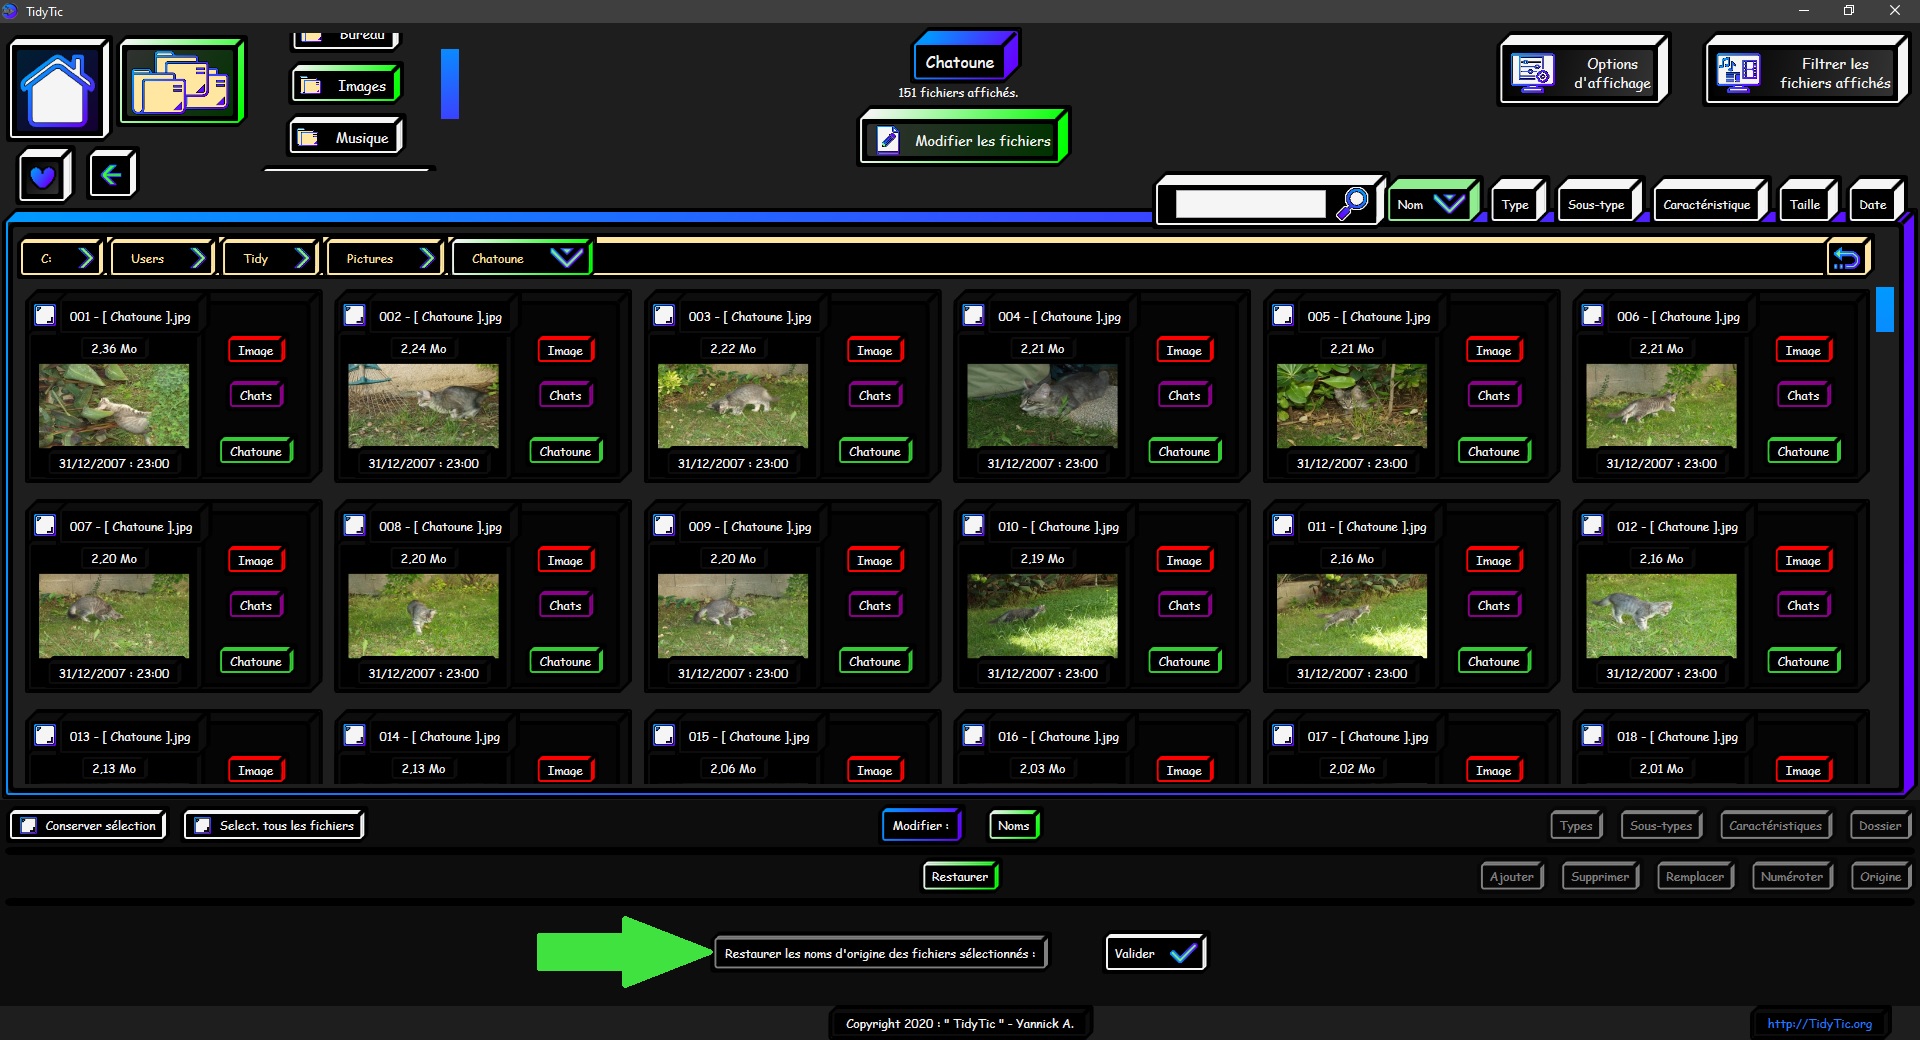
Task: Choose the Ajouter action
Action: coord(1512,876)
